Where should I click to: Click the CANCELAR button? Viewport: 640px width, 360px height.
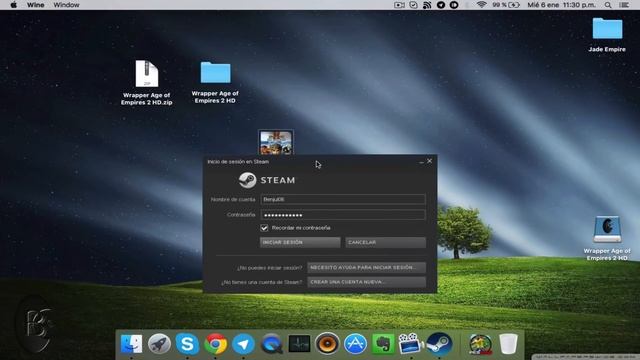386,242
